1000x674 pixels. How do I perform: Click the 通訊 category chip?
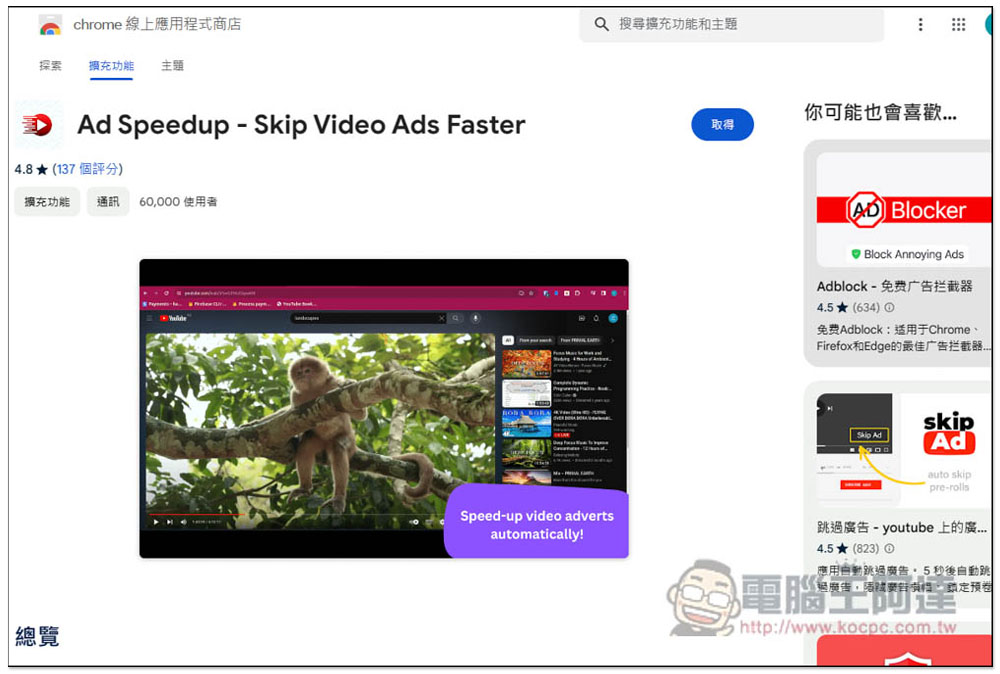coord(108,201)
